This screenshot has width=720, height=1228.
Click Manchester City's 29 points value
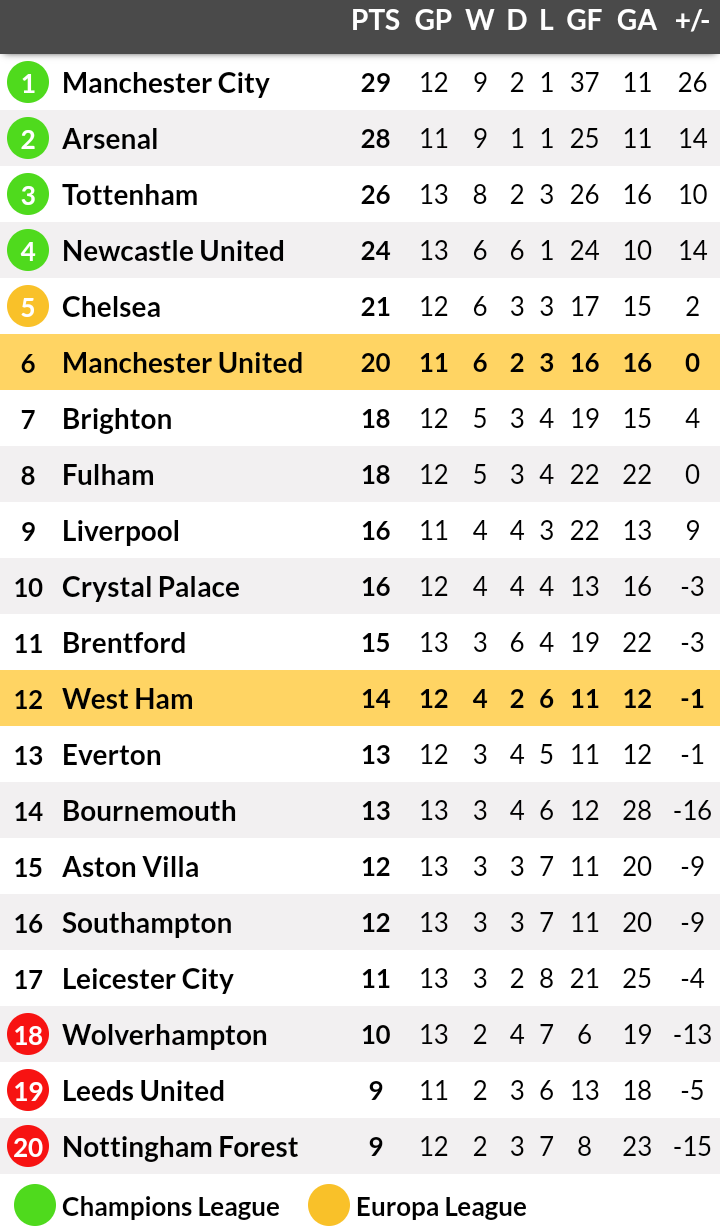pos(375,83)
